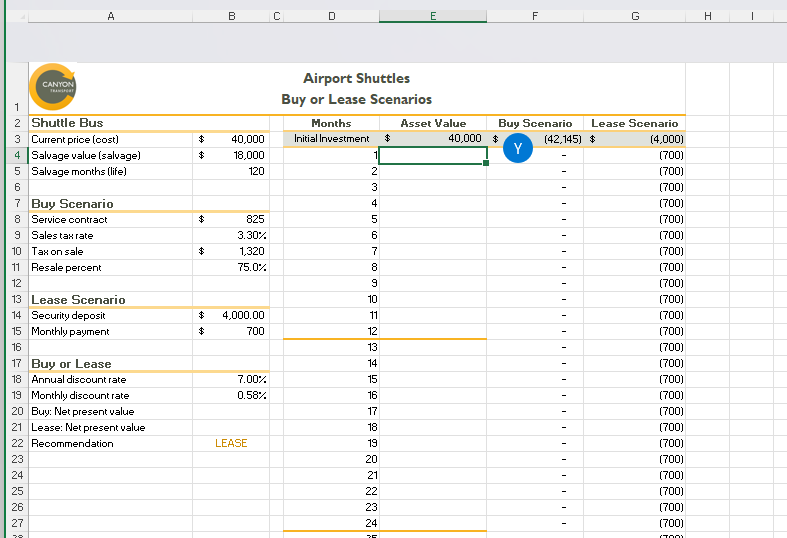The image size is (787, 538).
Task: Click the empty active cell E4
Action: [x=433, y=155]
